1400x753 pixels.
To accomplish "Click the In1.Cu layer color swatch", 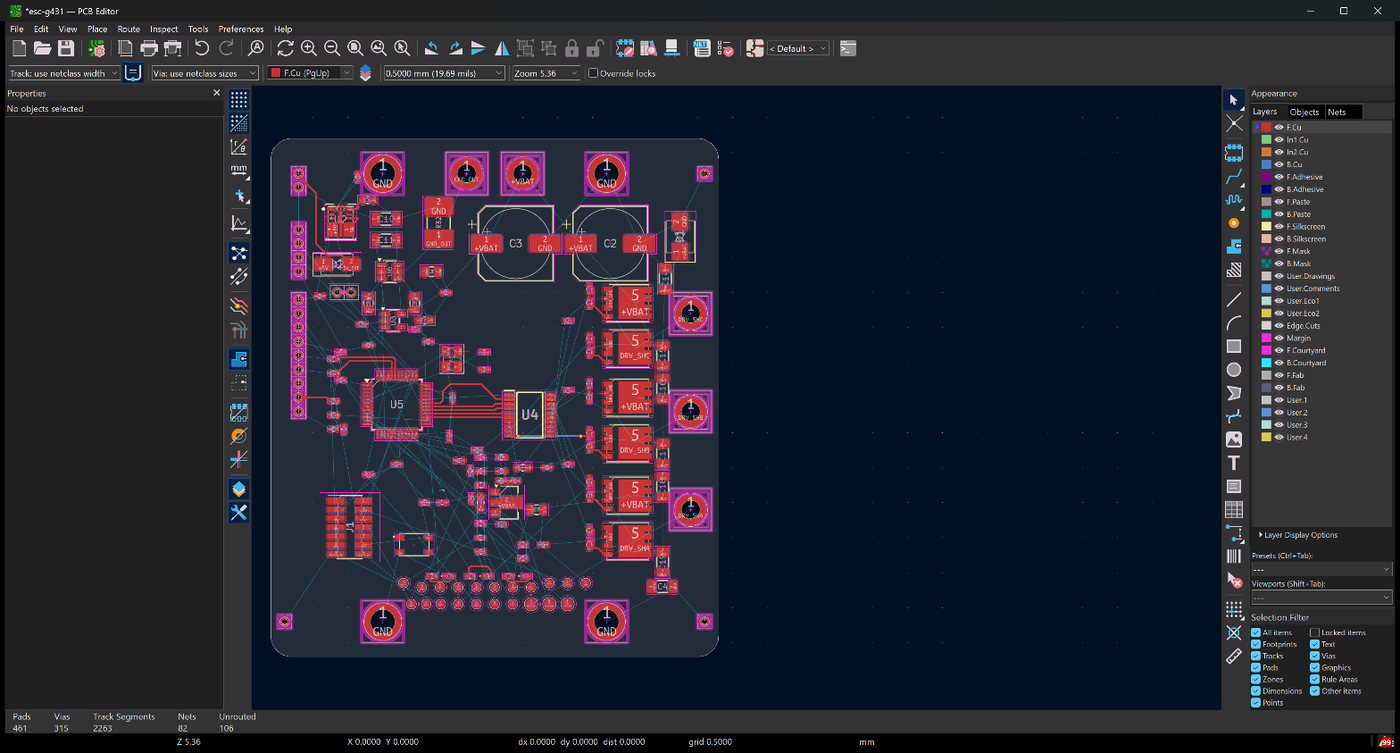I will tap(1266, 140).
